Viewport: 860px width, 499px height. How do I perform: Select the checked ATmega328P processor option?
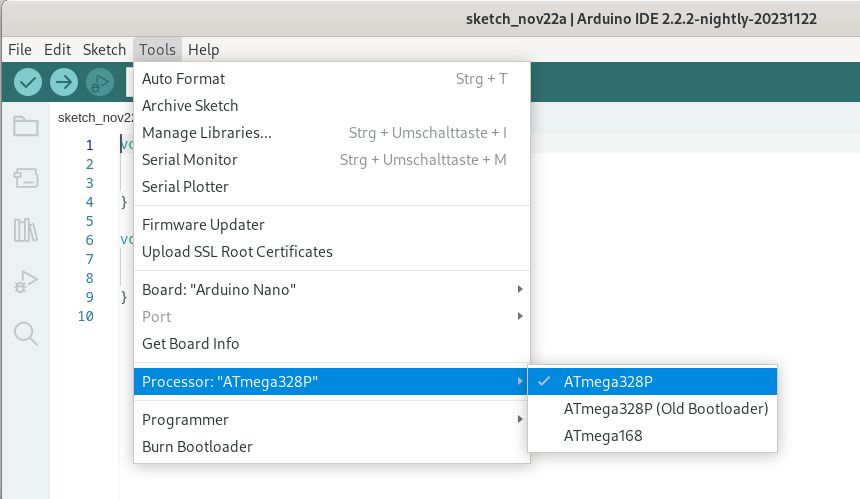[x=652, y=382]
